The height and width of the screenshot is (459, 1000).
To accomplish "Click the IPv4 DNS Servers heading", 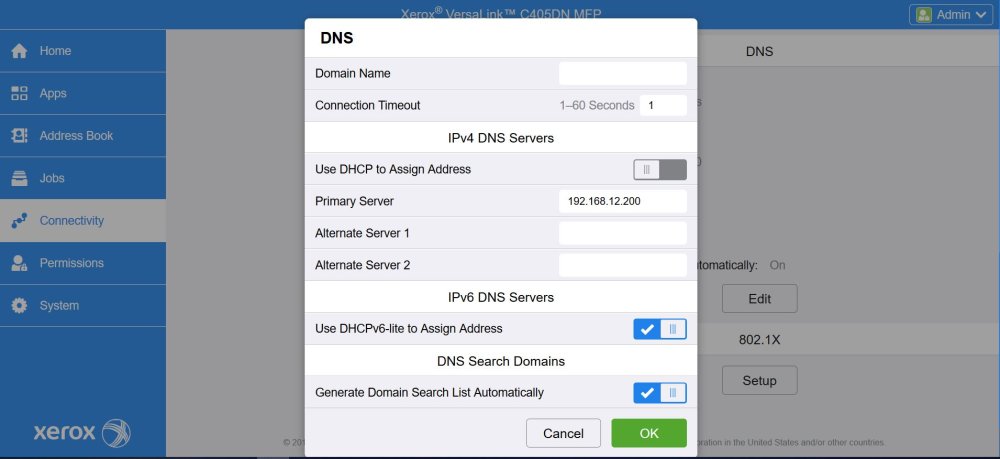I will point(501,138).
